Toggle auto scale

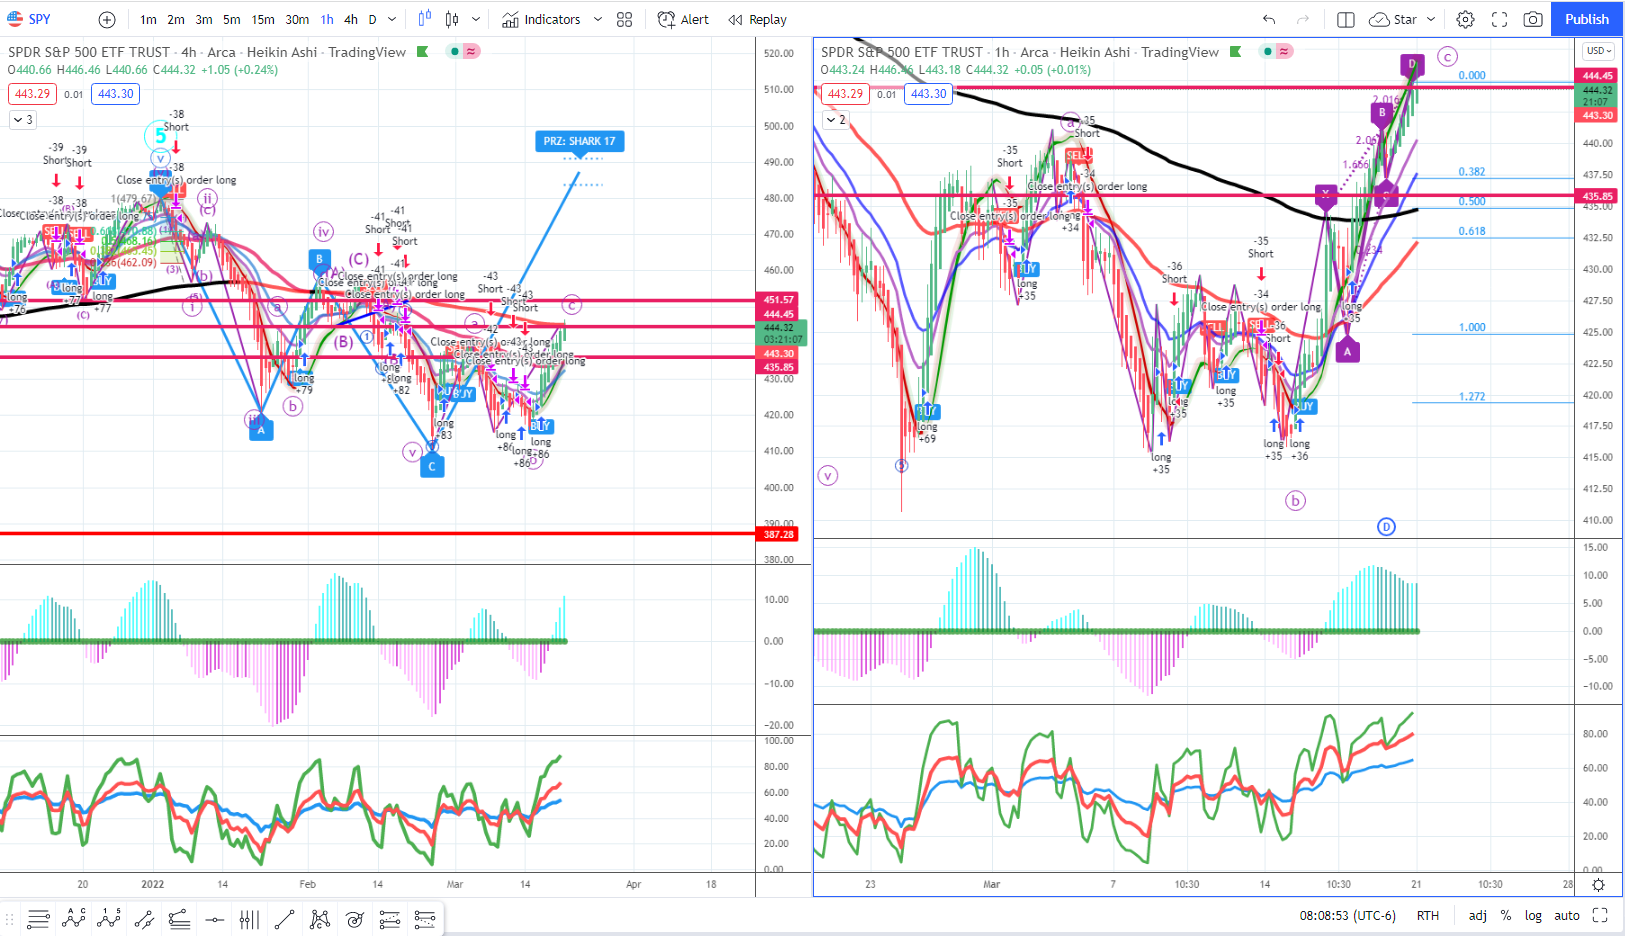click(1567, 915)
